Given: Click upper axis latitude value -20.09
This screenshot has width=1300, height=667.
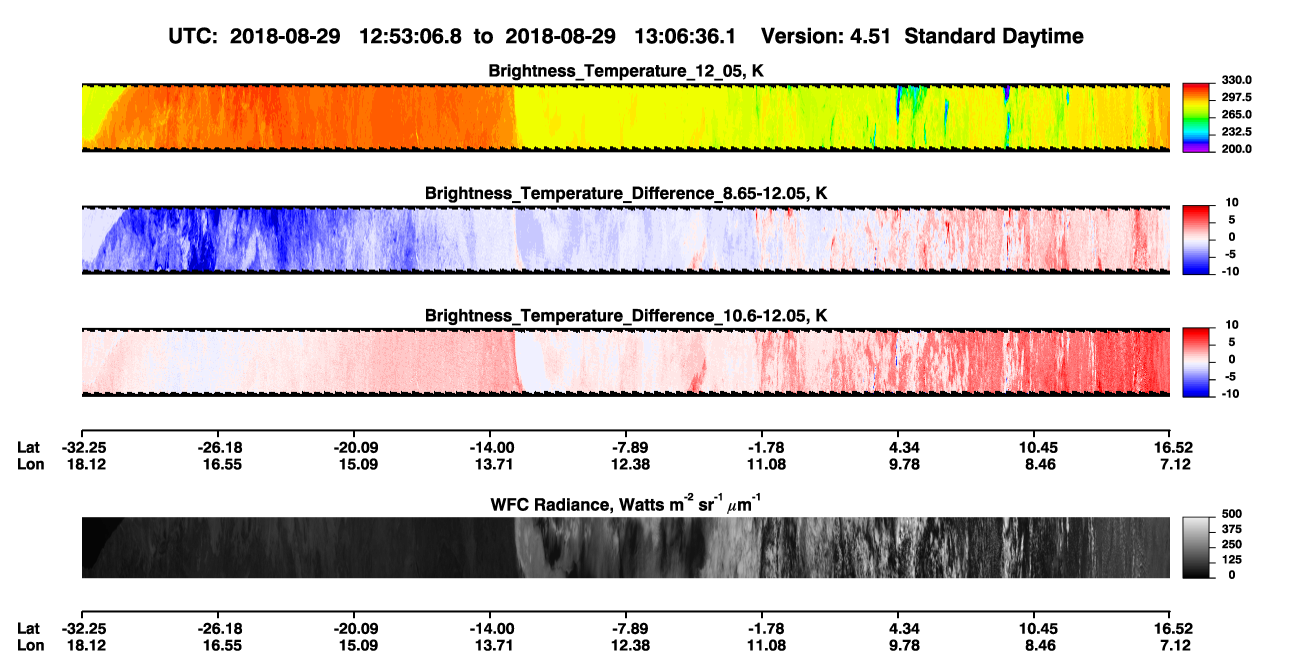Looking at the screenshot, I should 353,447.
